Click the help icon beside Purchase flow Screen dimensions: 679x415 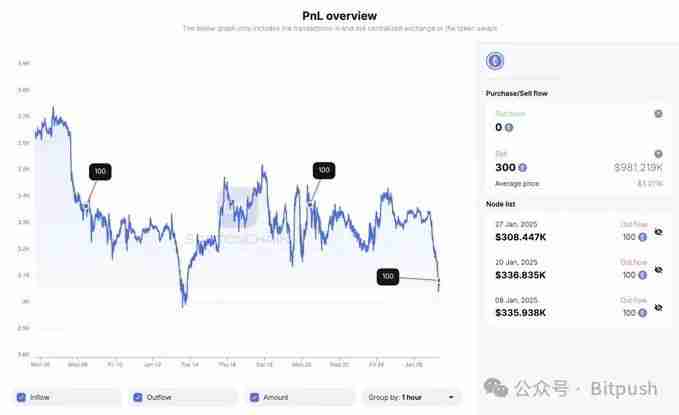658,114
